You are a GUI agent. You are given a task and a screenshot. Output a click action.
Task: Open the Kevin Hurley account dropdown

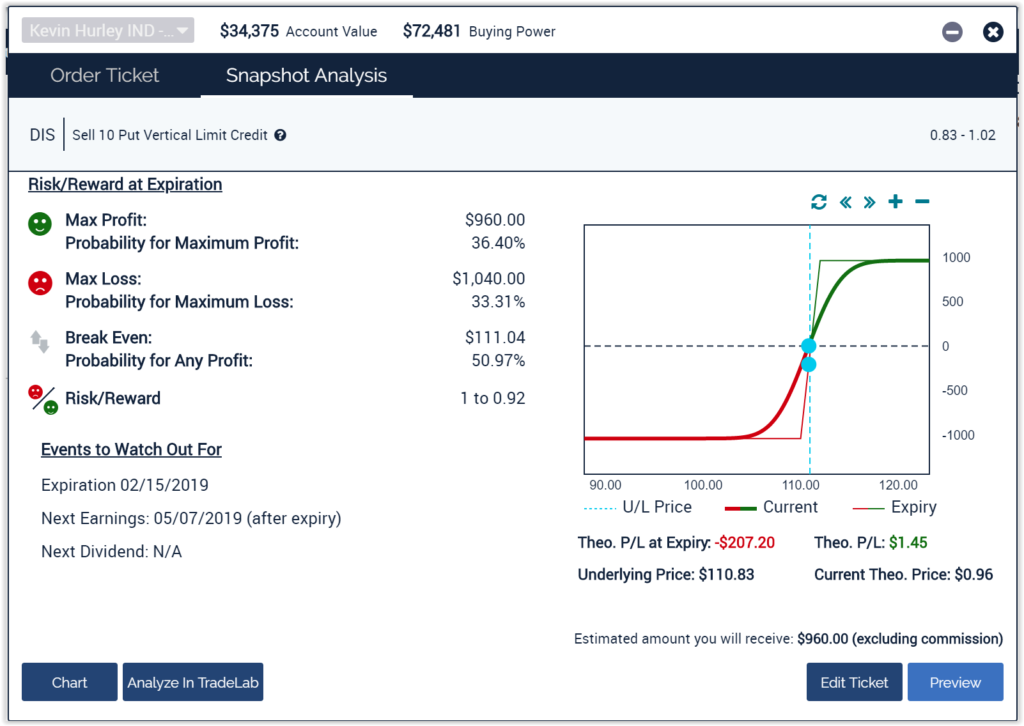click(108, 31)
